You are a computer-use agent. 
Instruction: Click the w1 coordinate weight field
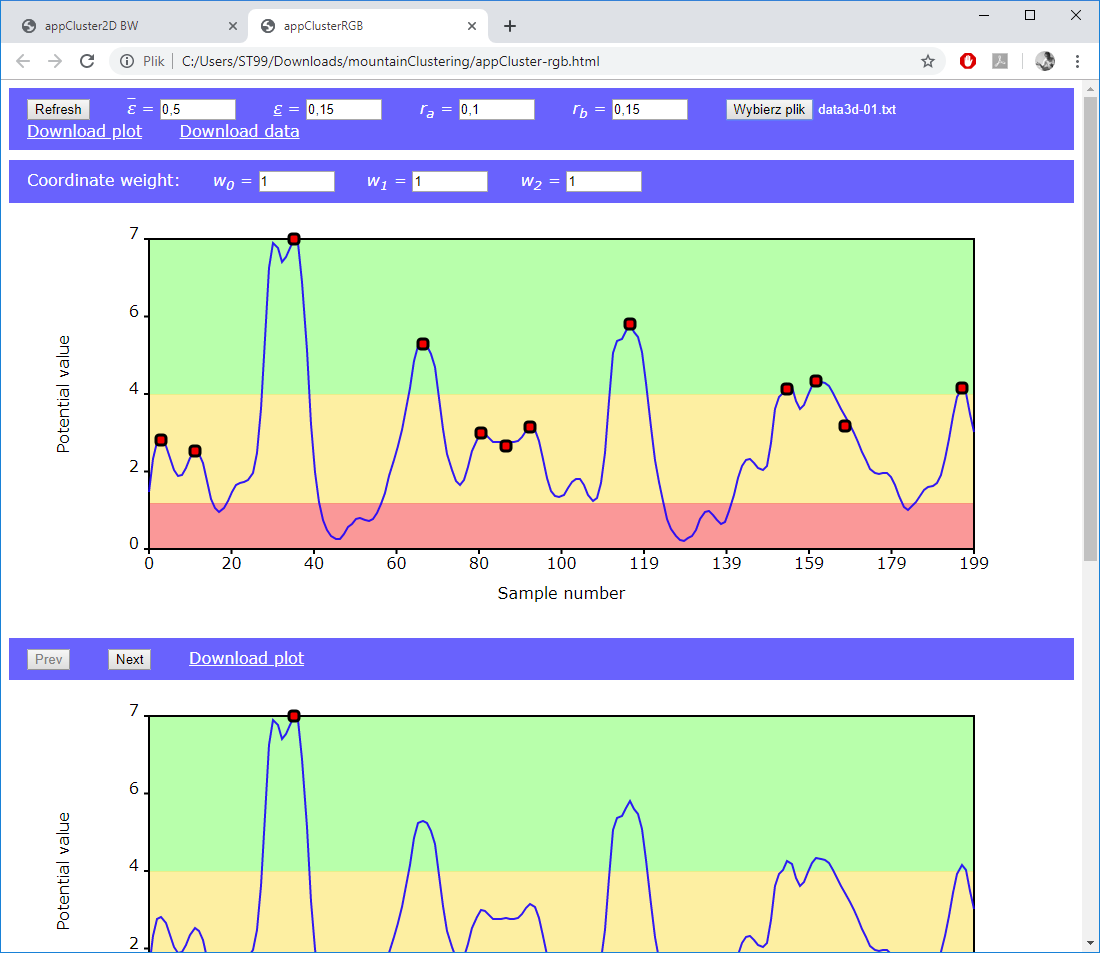(x=449, y=181)
